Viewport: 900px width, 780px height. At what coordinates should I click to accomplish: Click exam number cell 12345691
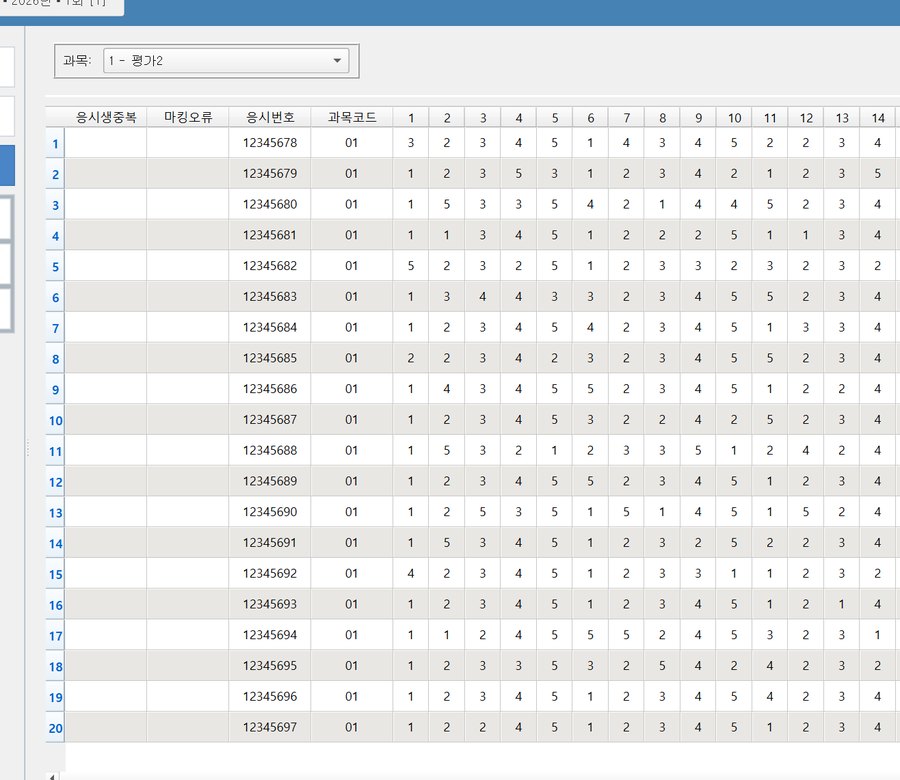coord(270,542)
